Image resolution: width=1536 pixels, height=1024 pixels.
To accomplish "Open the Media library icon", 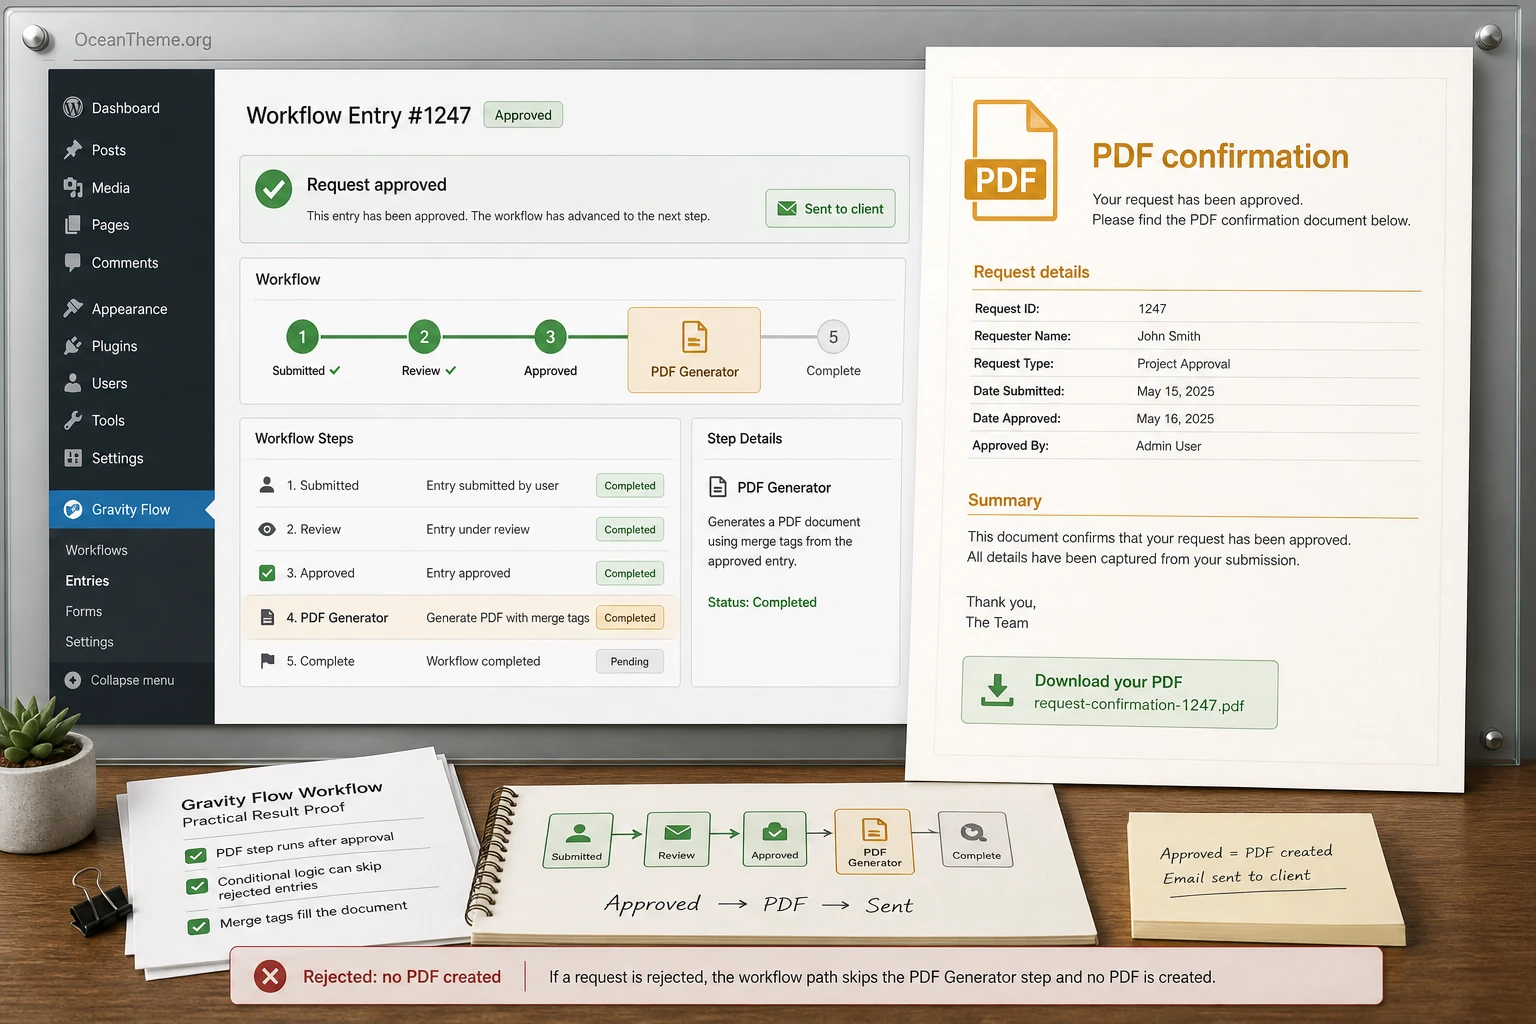I will tap(73, 187).
